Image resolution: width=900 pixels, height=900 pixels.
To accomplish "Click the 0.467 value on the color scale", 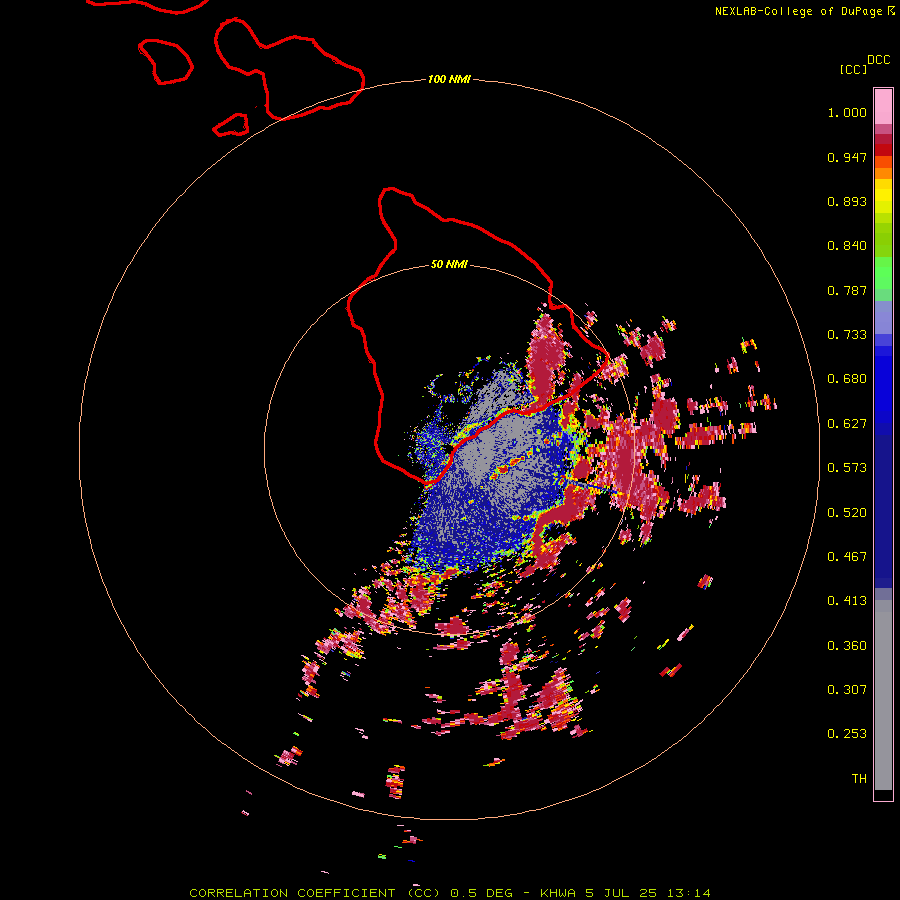I will [x=847, y=557].
